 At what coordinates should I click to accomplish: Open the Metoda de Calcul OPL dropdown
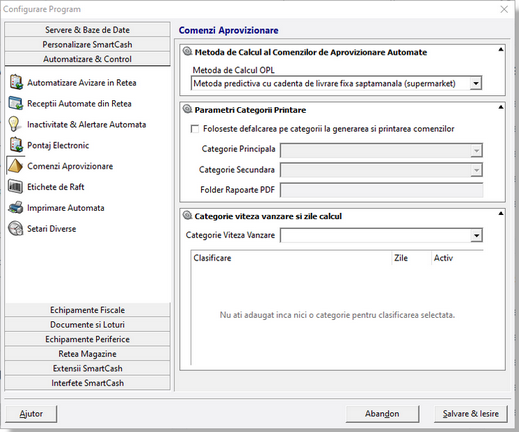(x=476, y=83)
